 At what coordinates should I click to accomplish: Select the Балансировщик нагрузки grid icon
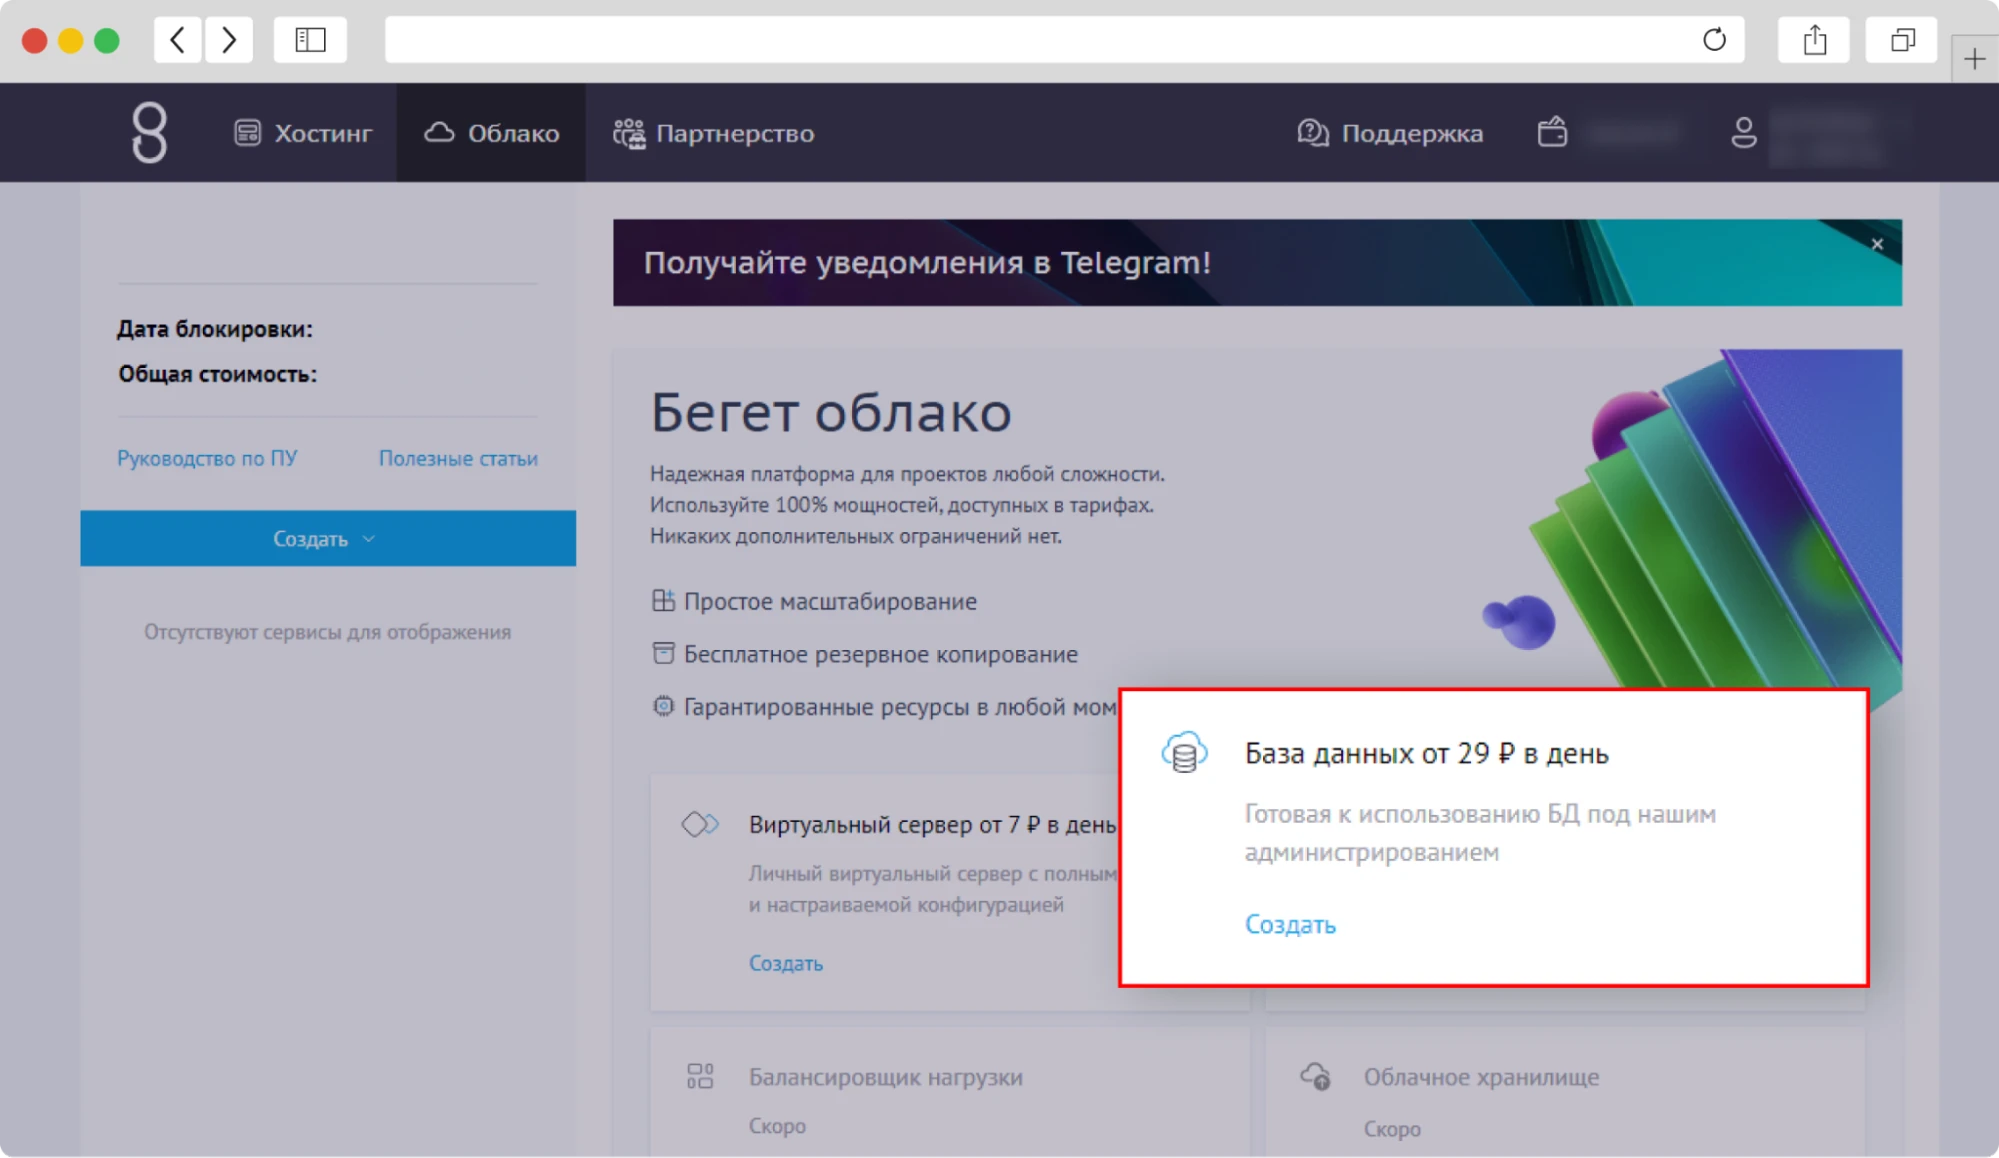tap(701, 1077)
